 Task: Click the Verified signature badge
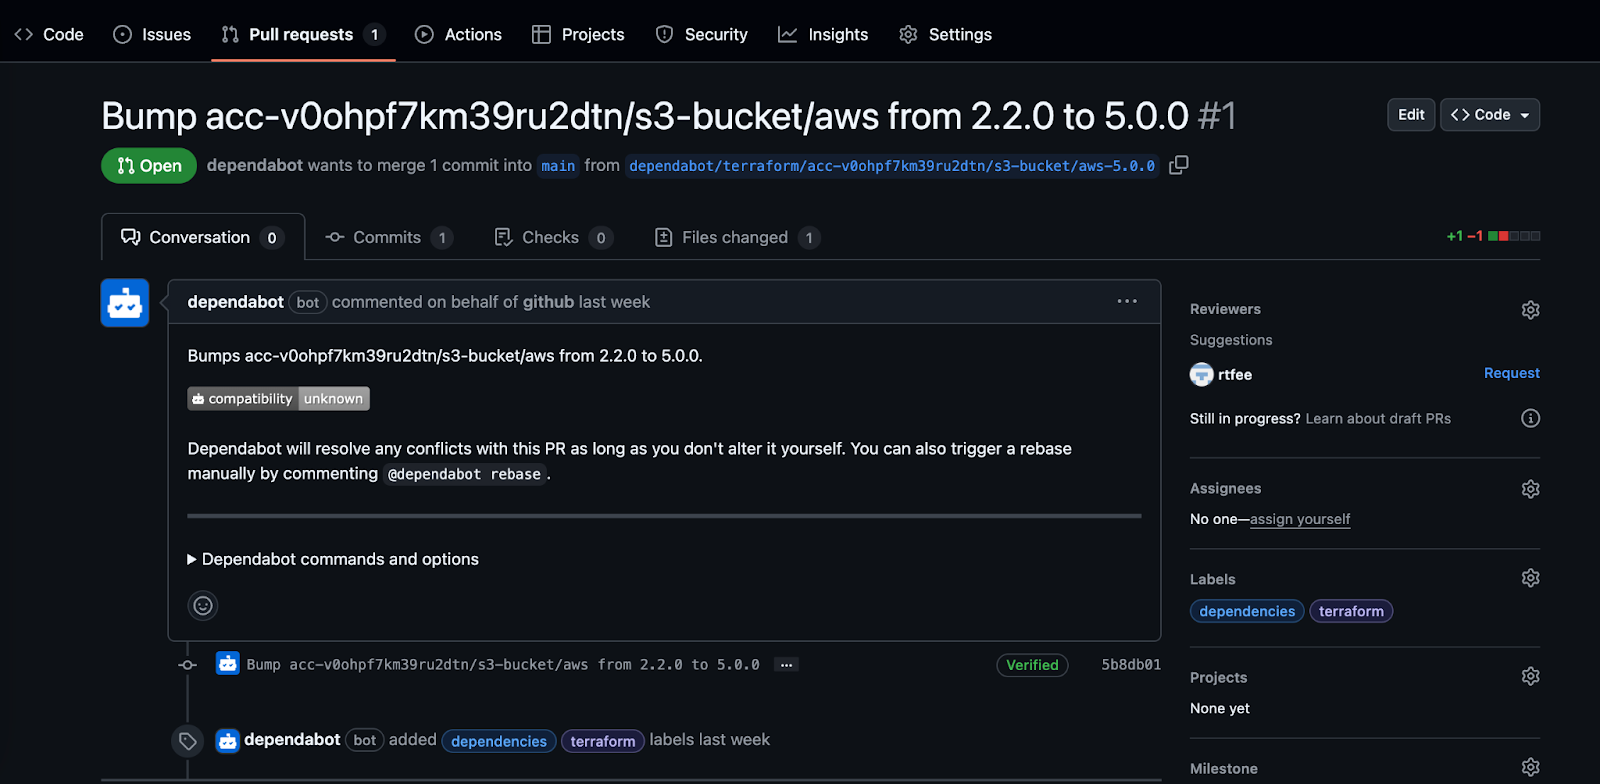point(1032,665)
